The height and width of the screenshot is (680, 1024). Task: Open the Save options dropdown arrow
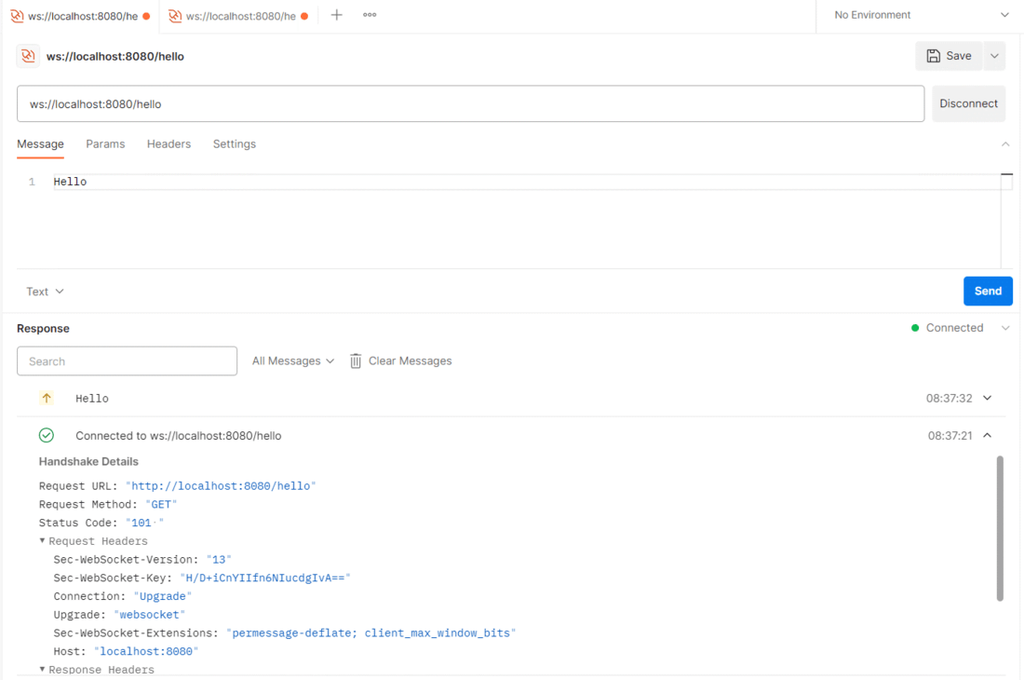[994, 56]
